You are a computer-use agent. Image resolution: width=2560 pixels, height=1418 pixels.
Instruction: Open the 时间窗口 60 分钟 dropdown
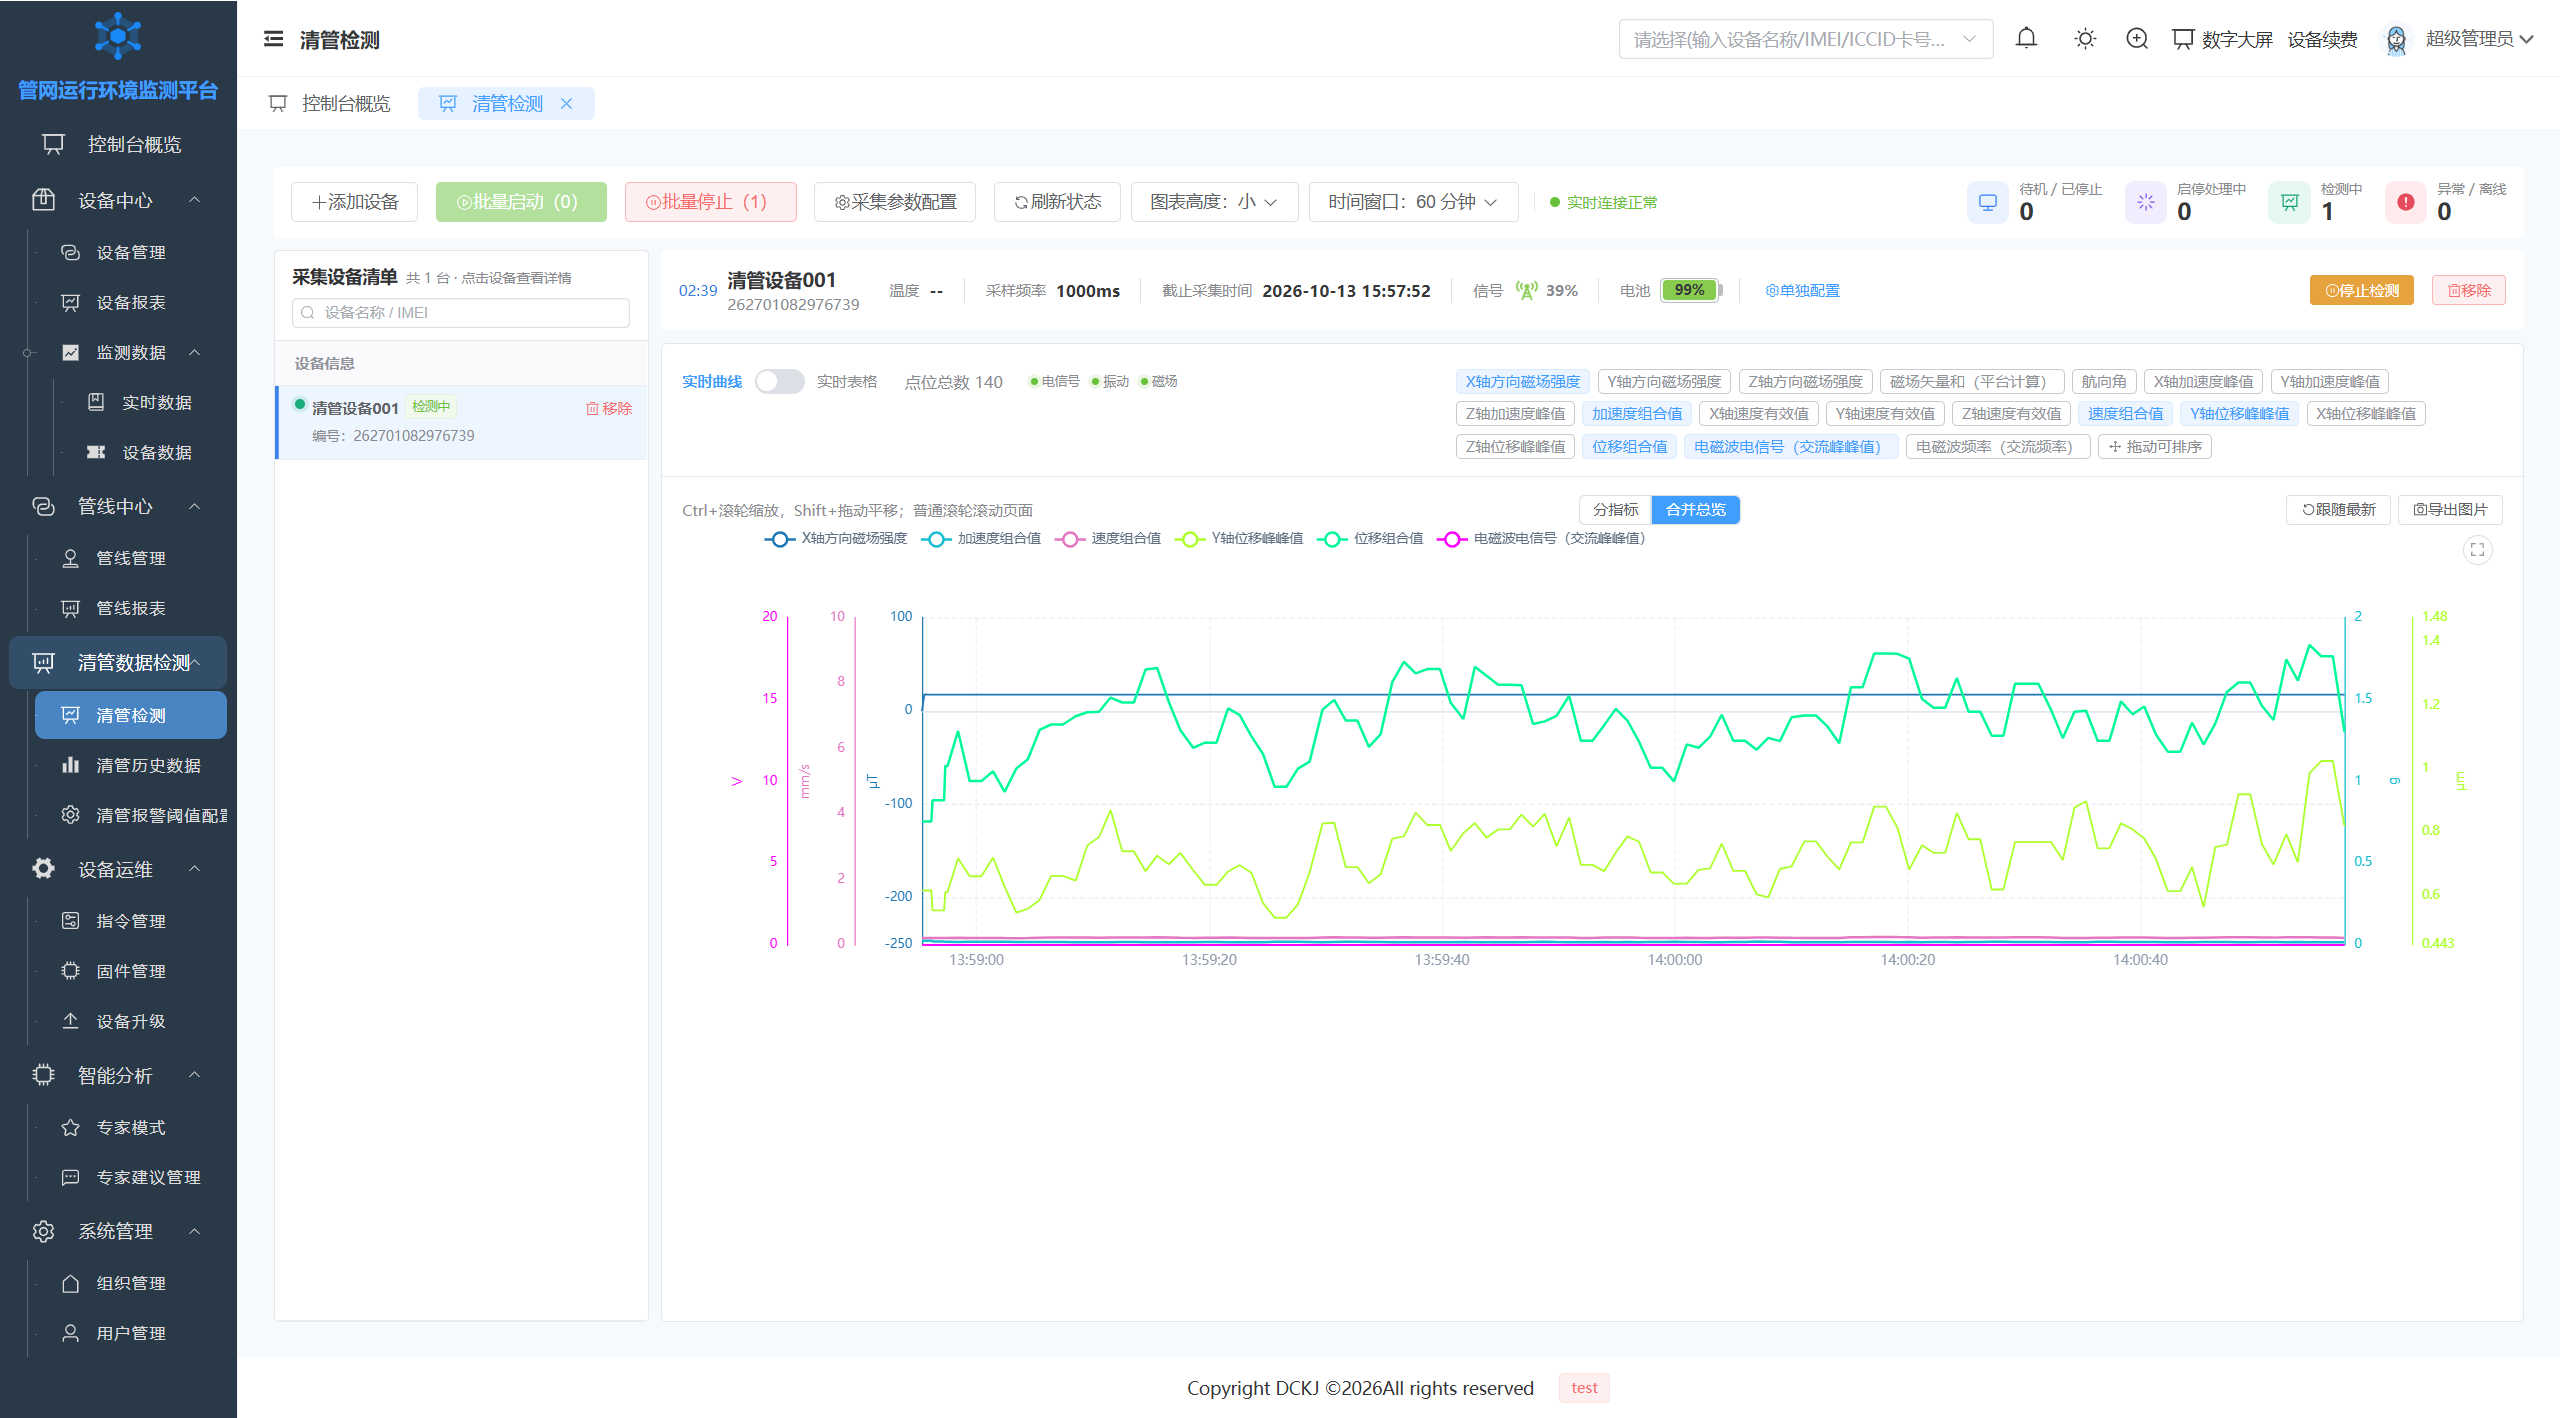click(x=1413, y=202)
